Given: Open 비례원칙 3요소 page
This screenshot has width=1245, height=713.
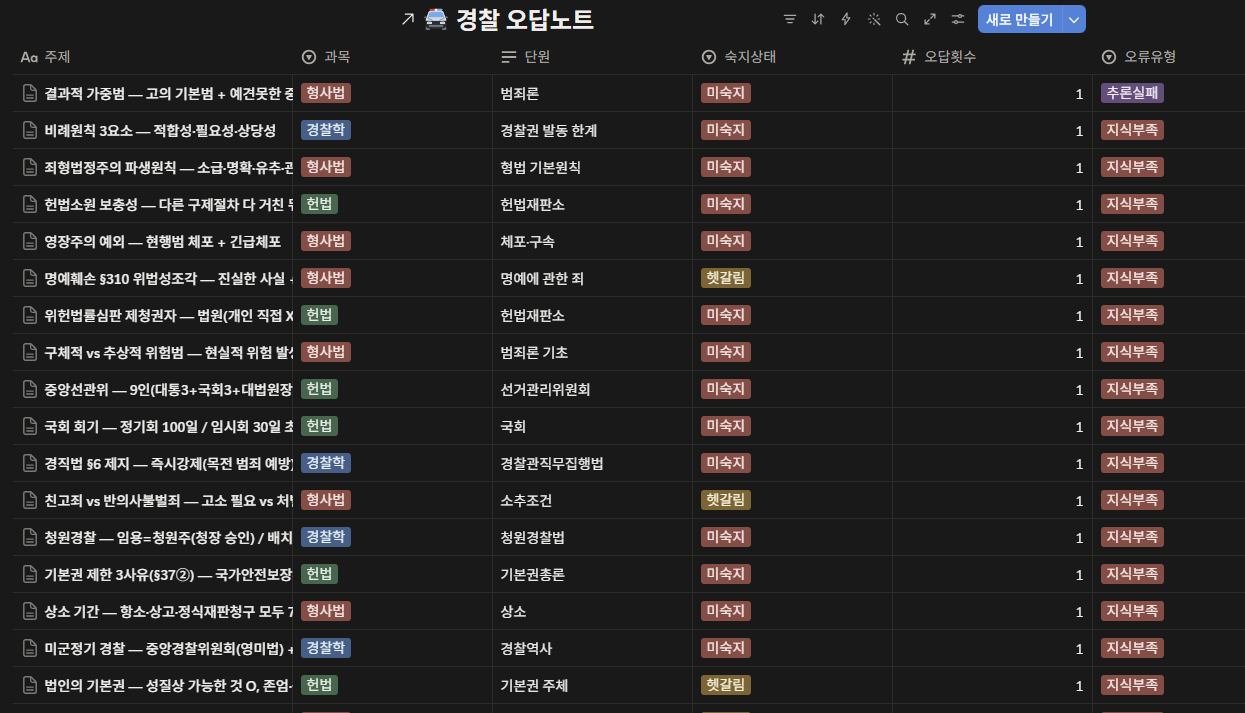Looking at the screenshot, I should tap(160, 130).
